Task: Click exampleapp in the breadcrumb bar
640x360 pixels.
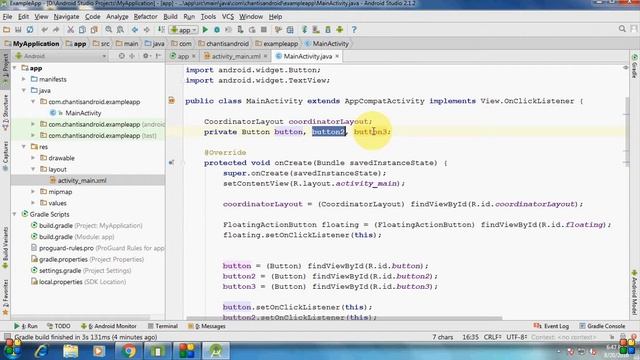Action: 280,43
